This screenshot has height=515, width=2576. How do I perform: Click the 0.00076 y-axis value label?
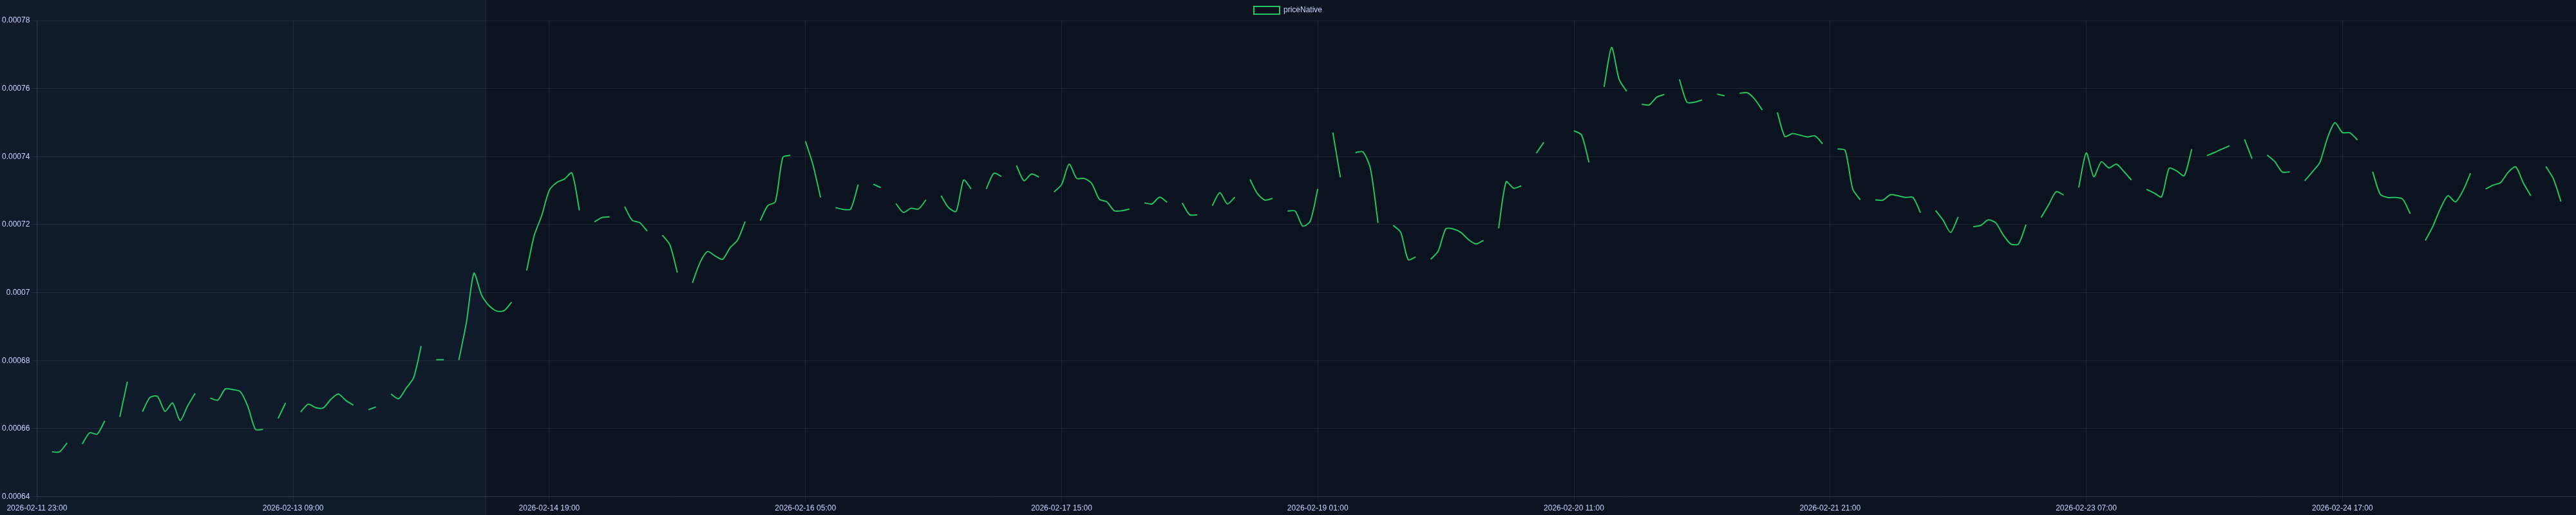click(x=16, y=88)
